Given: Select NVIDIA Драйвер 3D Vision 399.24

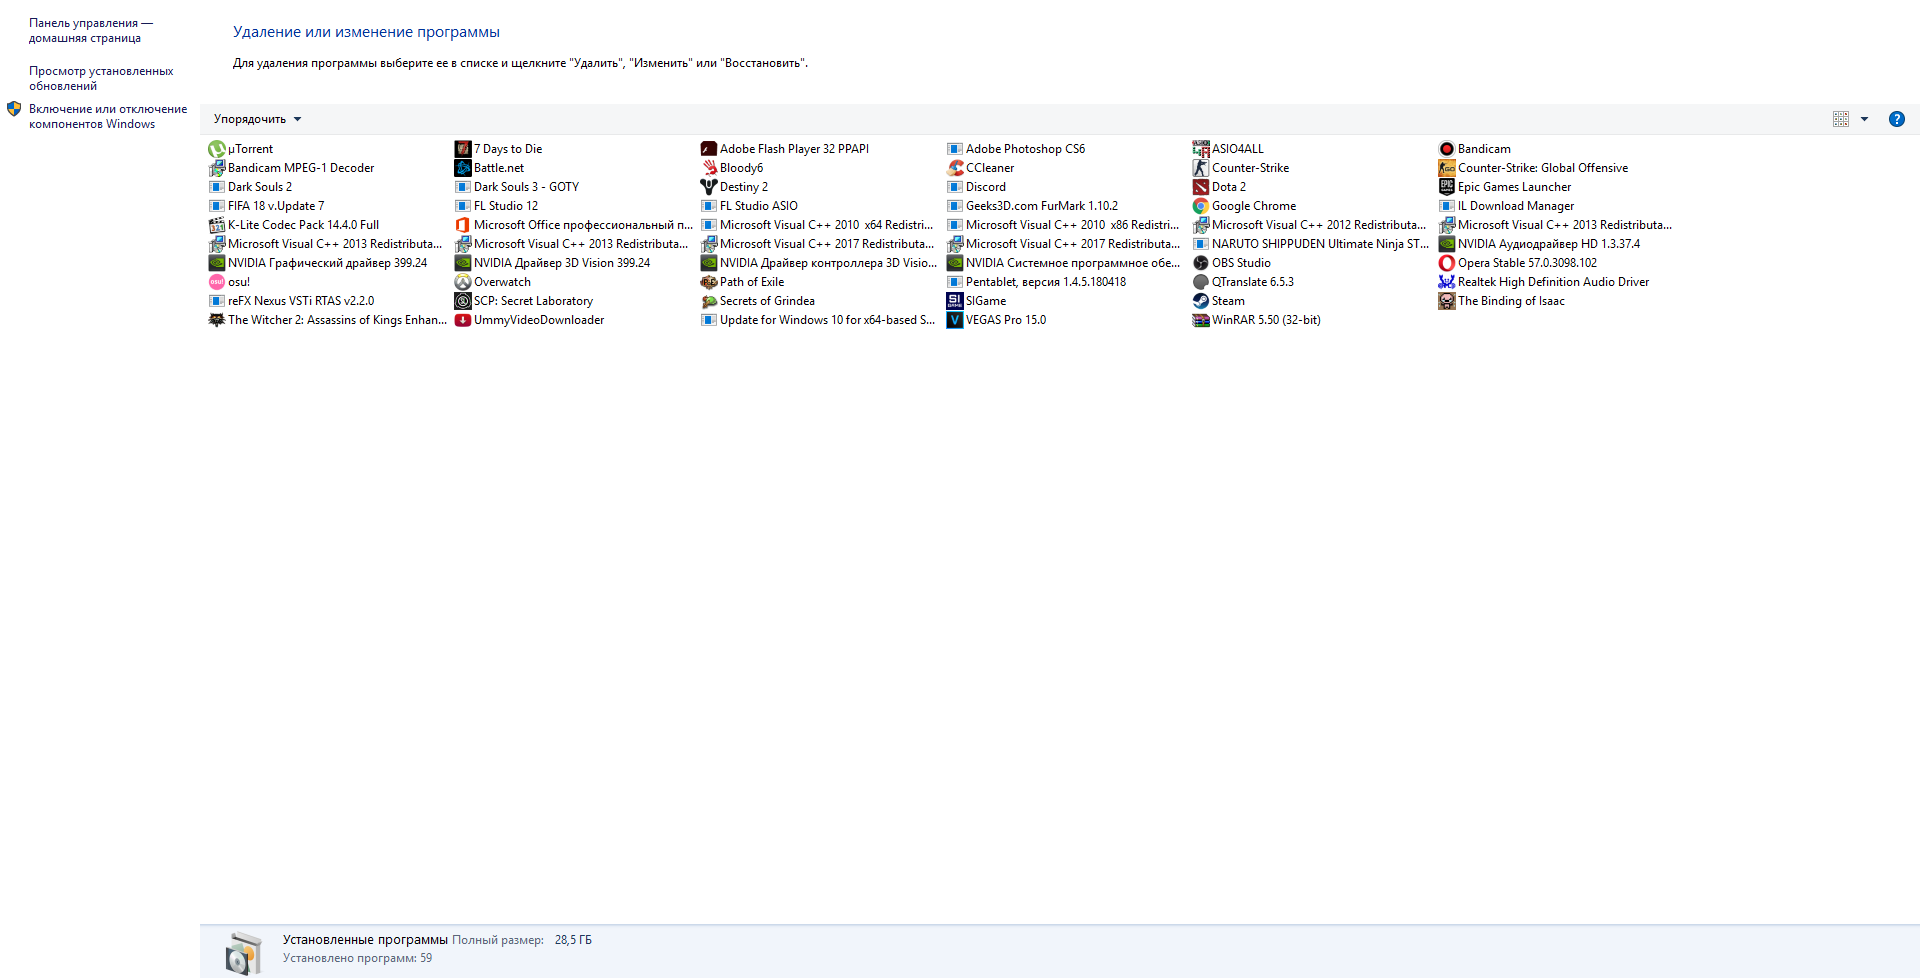Looking at the screenshot, I should [x=553, y=263].
